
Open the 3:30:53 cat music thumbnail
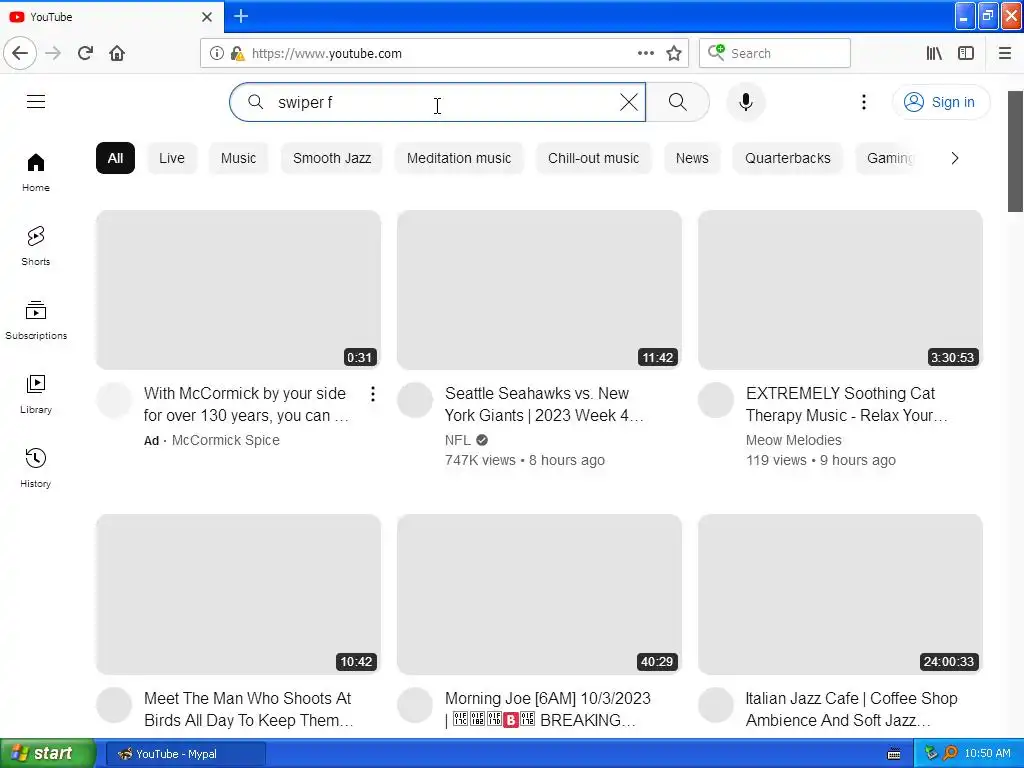[840, 290]
